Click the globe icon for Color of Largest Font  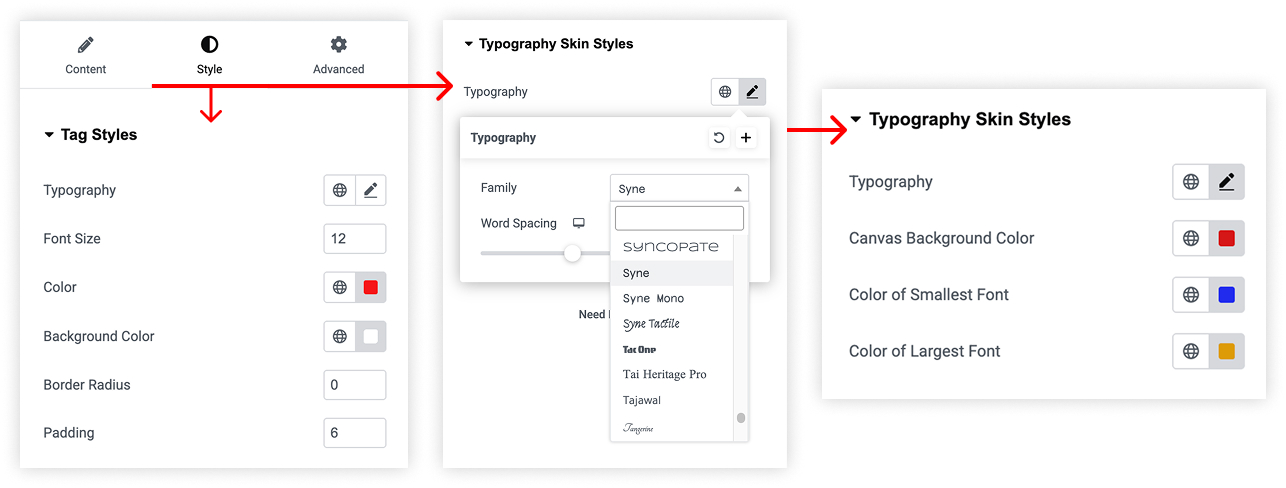1190,351
